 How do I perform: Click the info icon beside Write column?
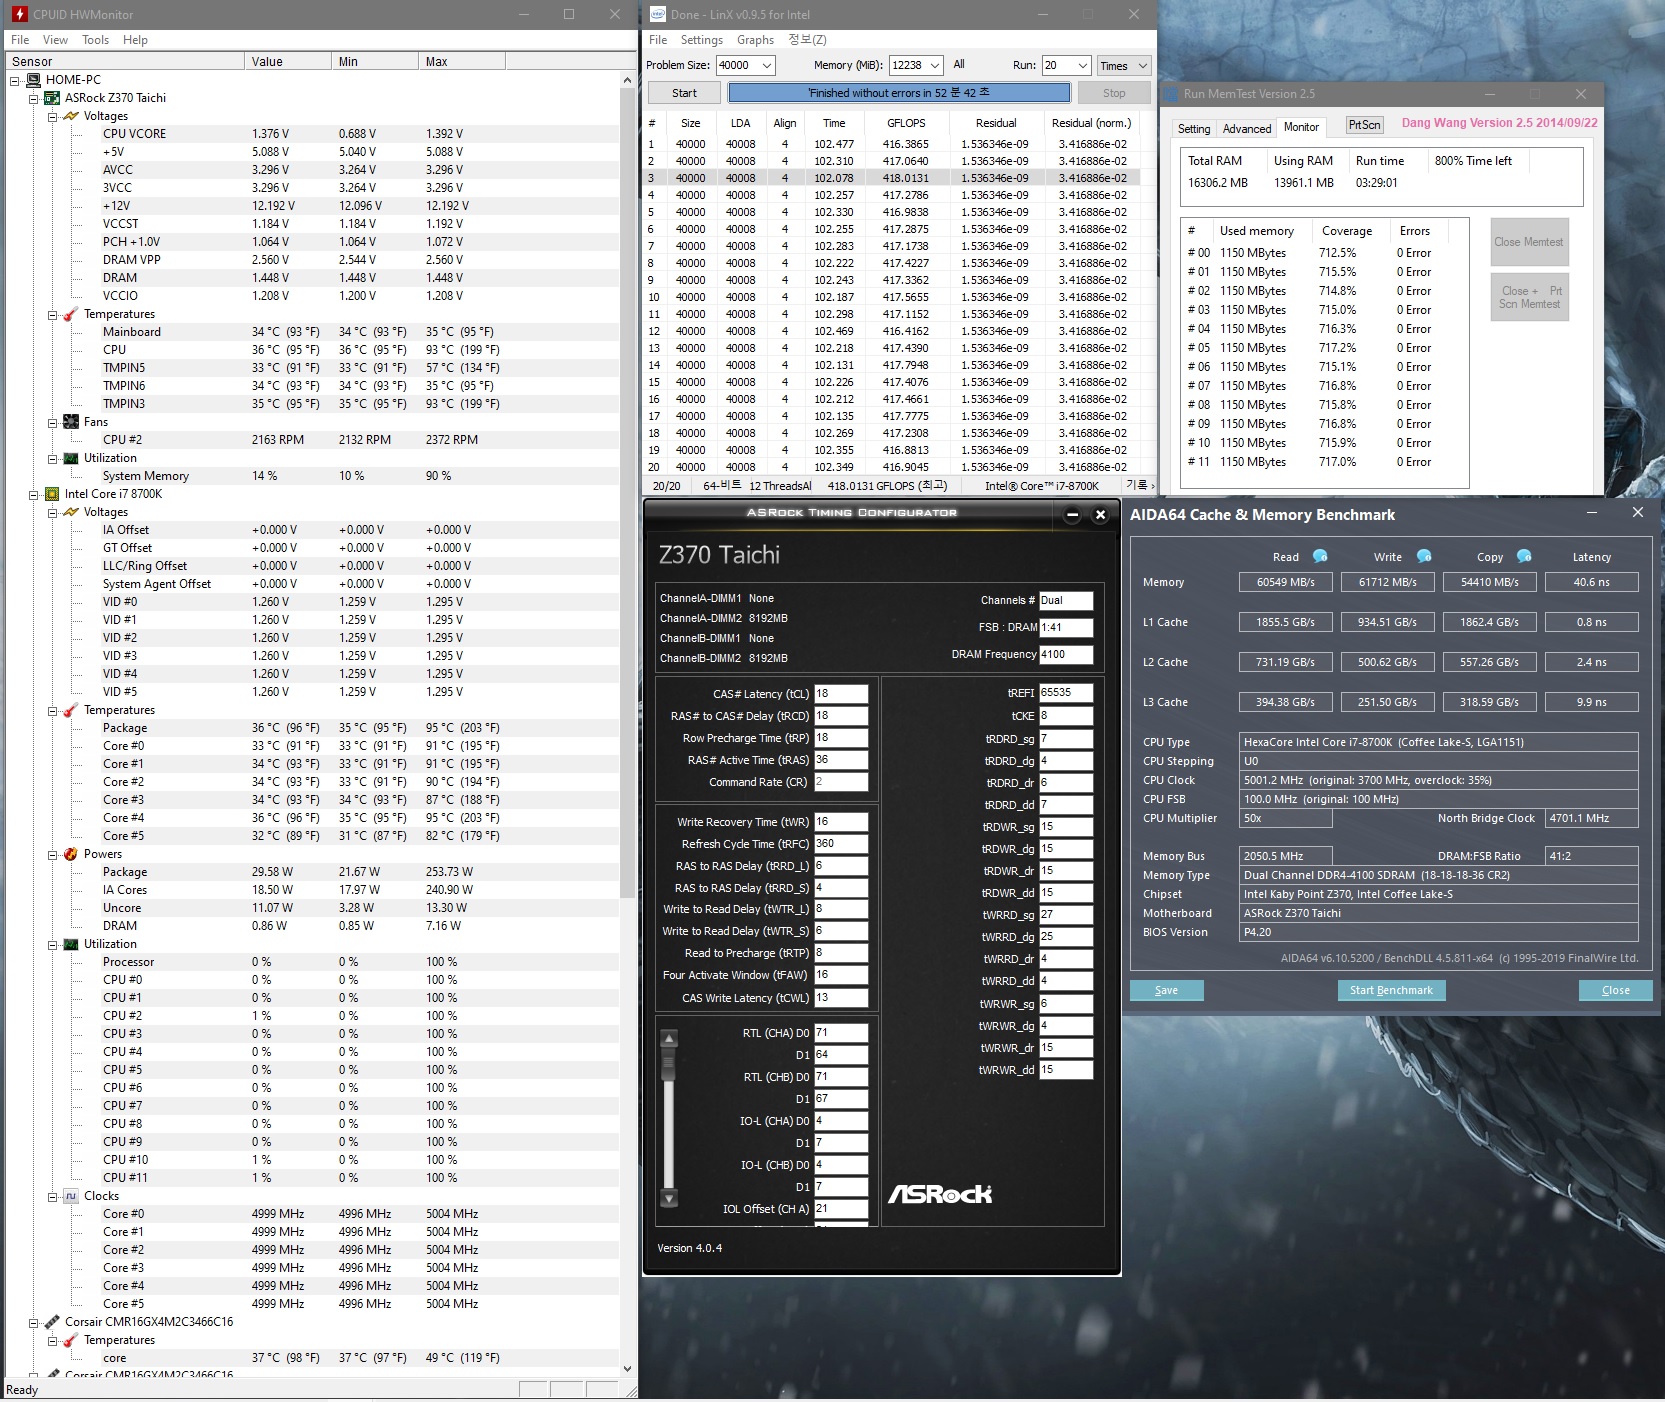pyautogui.click(x=1424, y=556)
